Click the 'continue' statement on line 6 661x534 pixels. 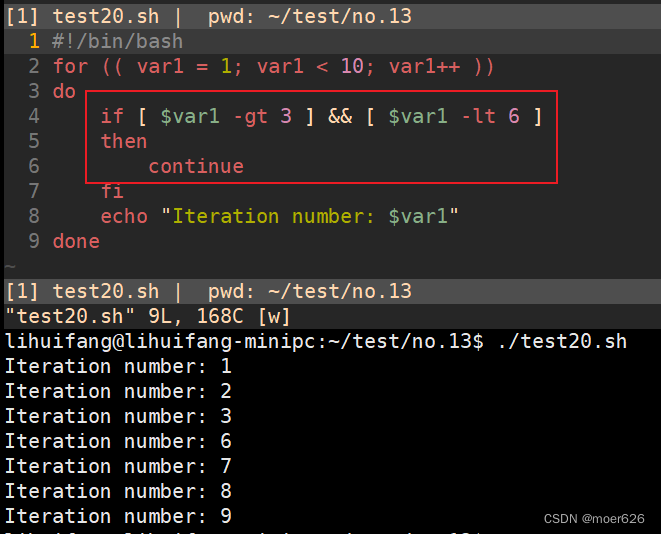tap(196, 167)
